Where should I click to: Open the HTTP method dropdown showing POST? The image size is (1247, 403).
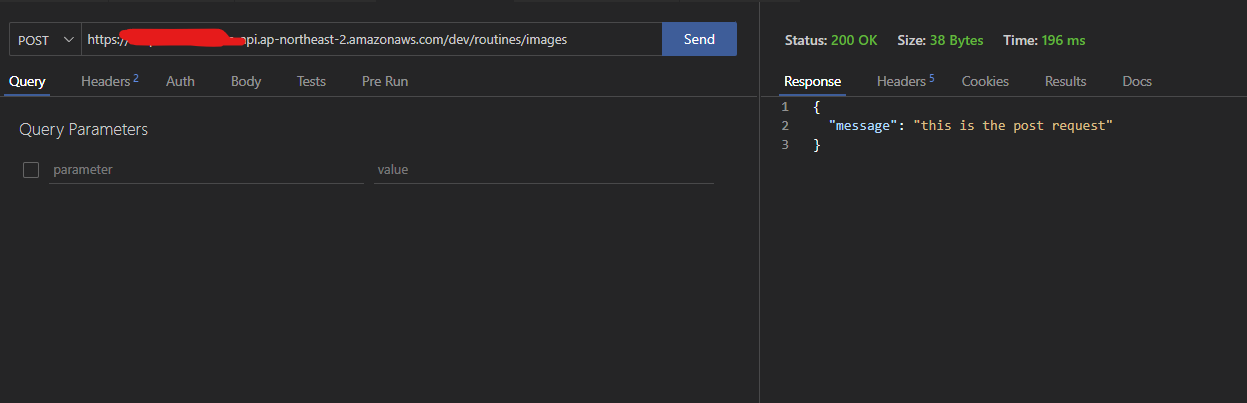[x=45, y=40]
